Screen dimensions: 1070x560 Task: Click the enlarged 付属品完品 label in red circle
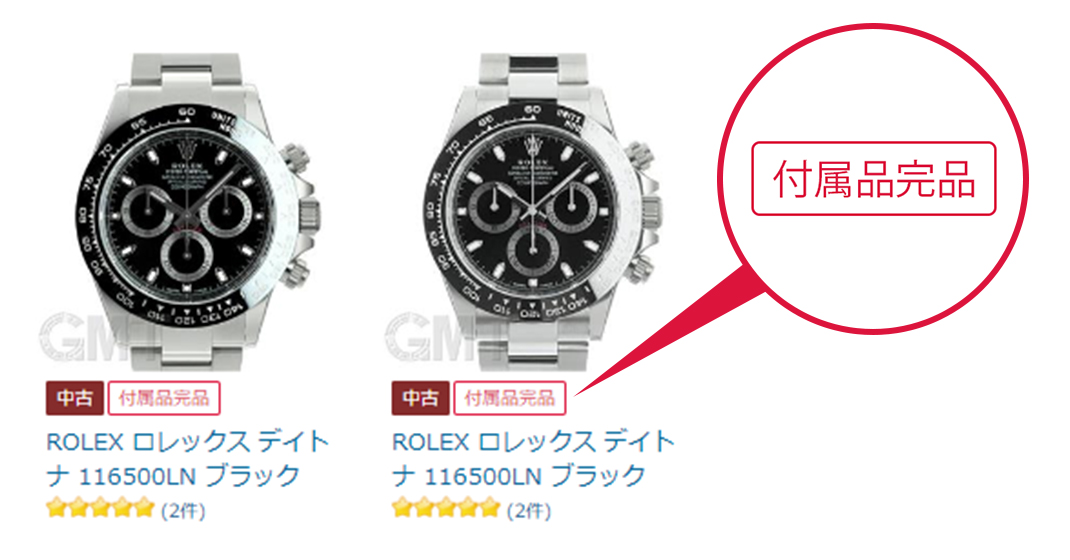(873, 179)
